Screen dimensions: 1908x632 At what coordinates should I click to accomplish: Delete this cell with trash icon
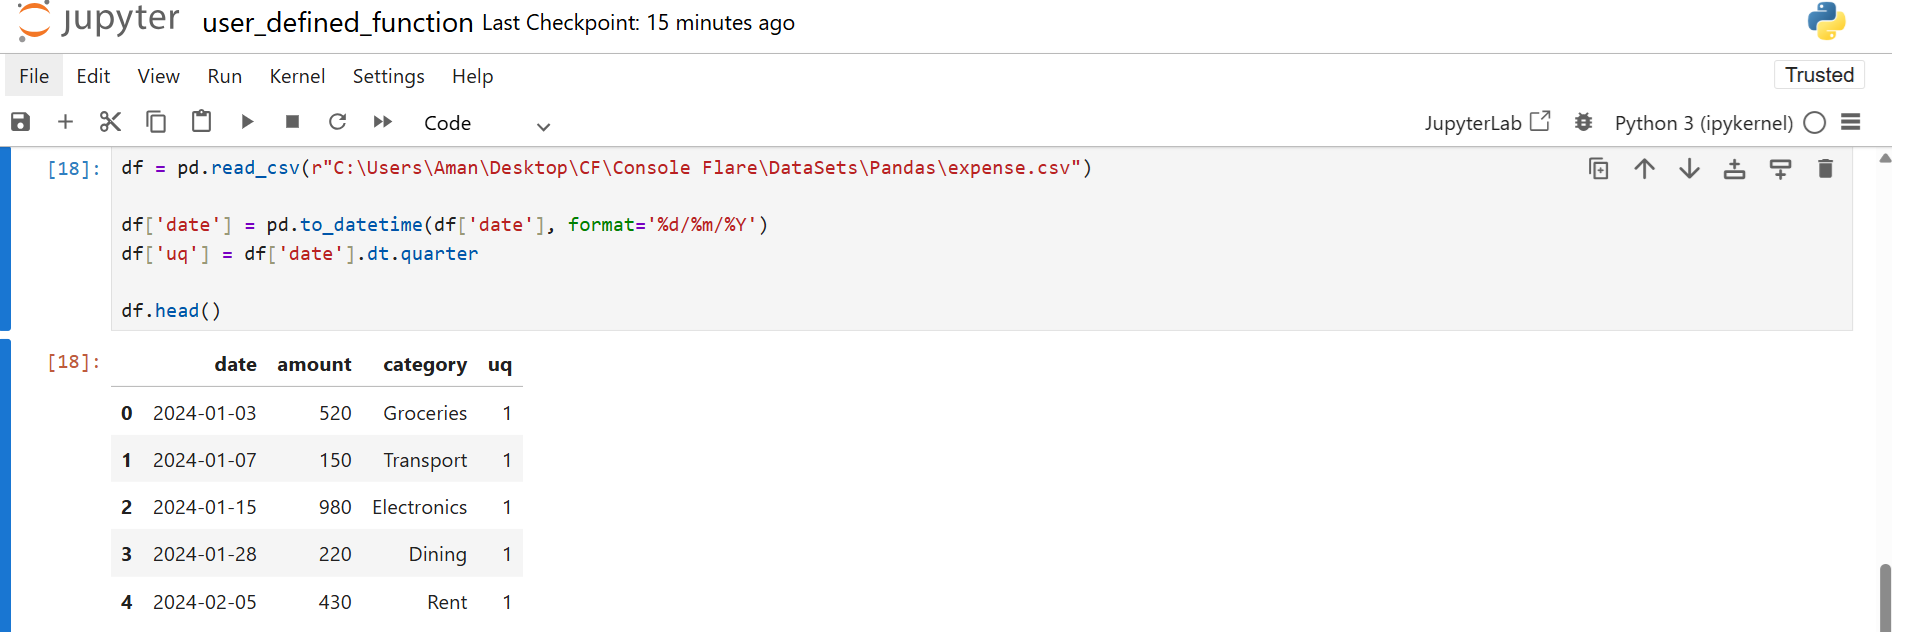1825,169
